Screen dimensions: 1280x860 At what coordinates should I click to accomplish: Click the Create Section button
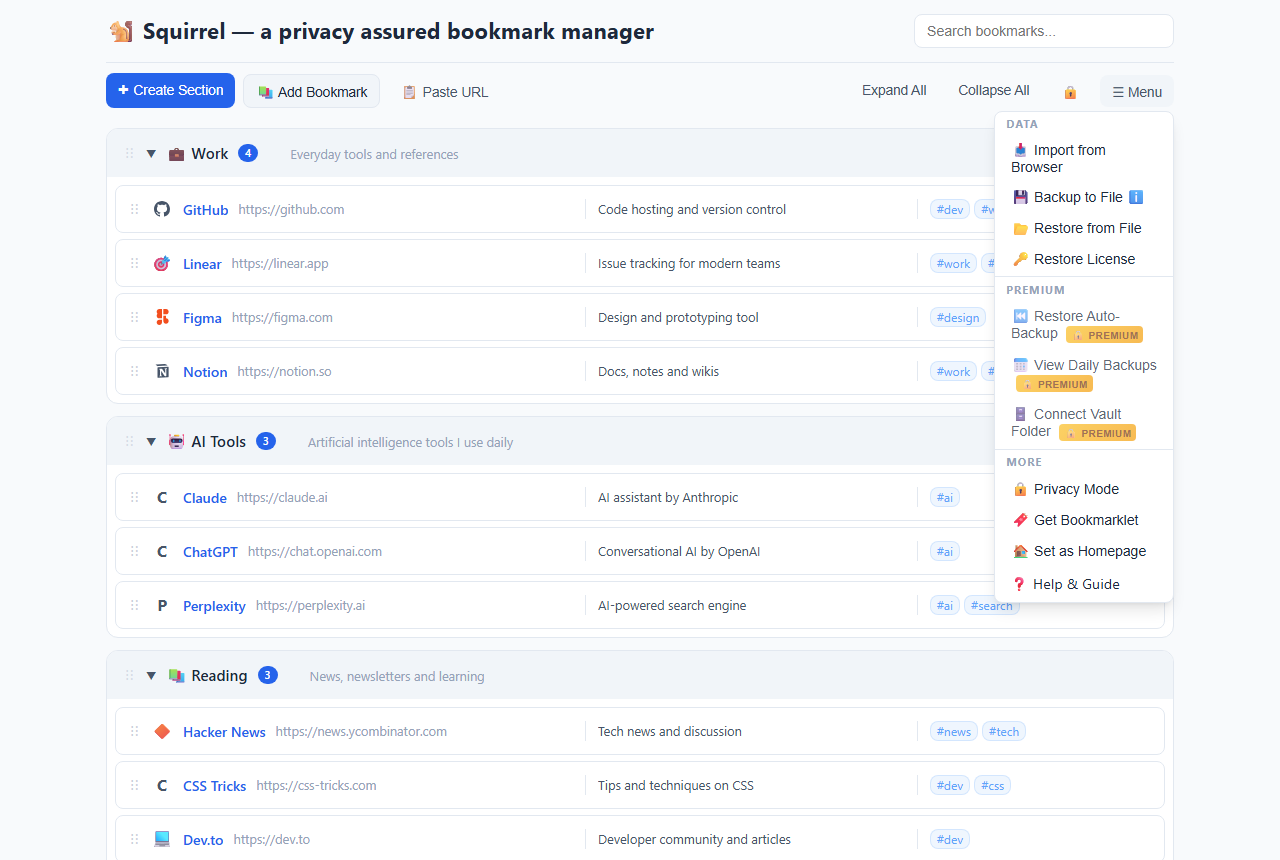[170, 90]
